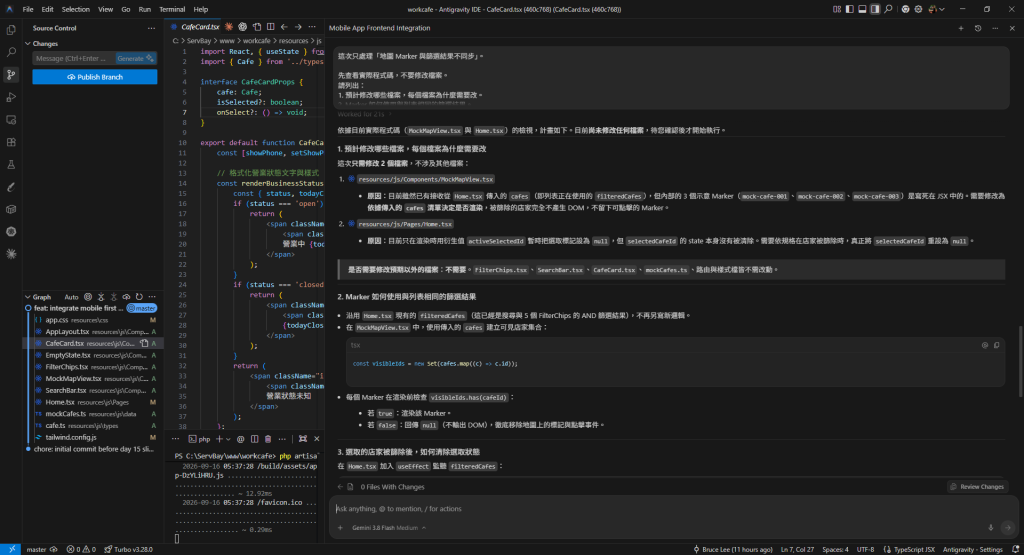Toggle bottom panel visibility
Screen dimensions: 1024x555
coord(862,9)
